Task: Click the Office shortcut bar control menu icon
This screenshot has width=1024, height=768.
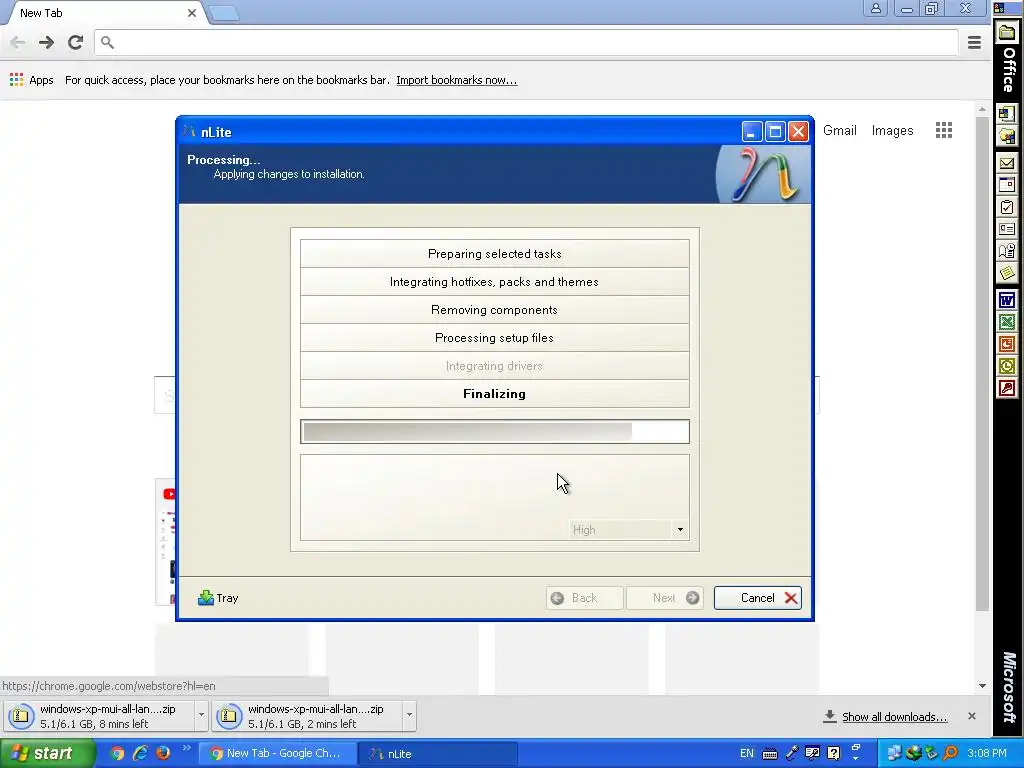Action: (999, 8)
